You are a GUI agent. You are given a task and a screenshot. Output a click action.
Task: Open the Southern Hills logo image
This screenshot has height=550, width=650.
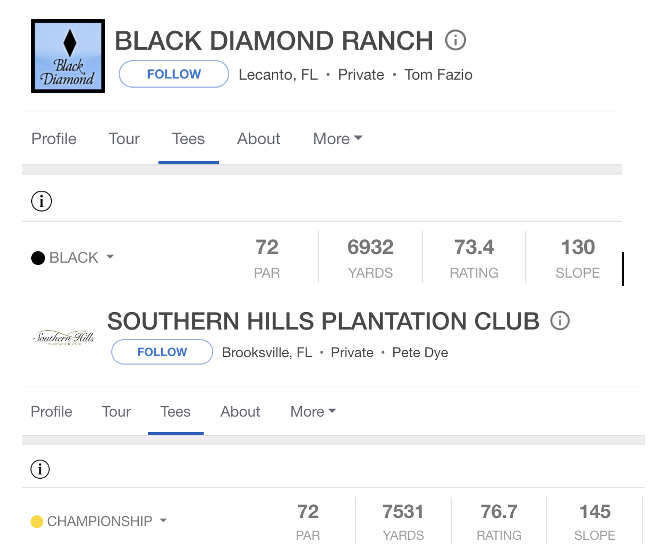[x=63, y=337]
